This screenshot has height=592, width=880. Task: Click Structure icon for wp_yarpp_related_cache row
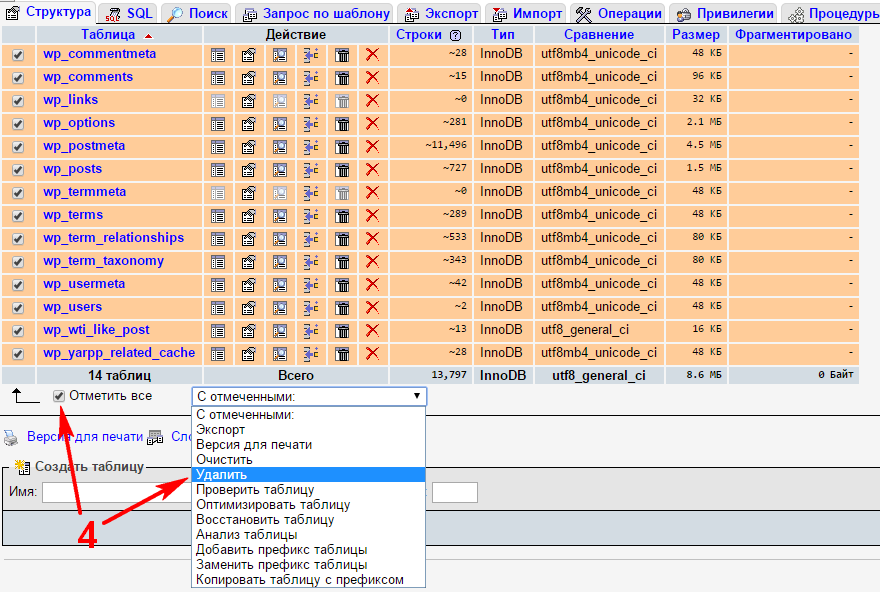249,354
